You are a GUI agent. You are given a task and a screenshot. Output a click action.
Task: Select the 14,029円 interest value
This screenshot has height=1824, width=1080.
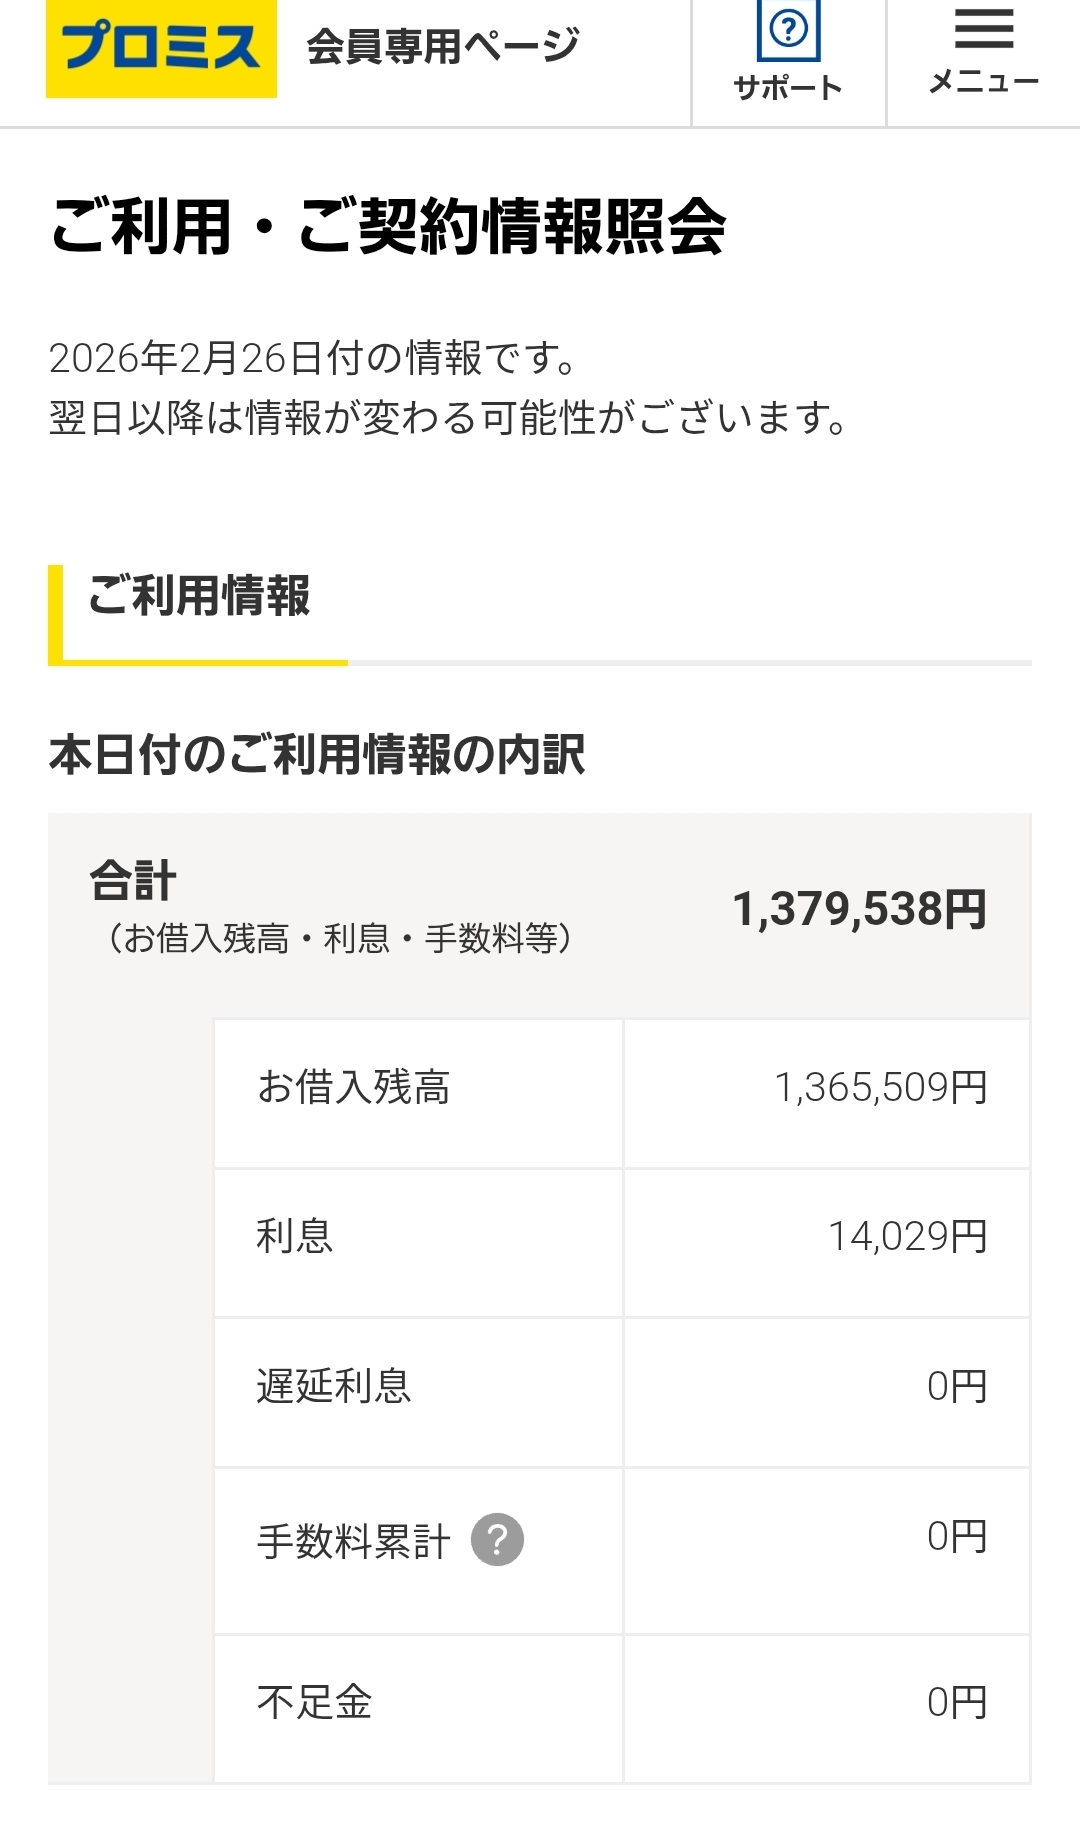907,1237
